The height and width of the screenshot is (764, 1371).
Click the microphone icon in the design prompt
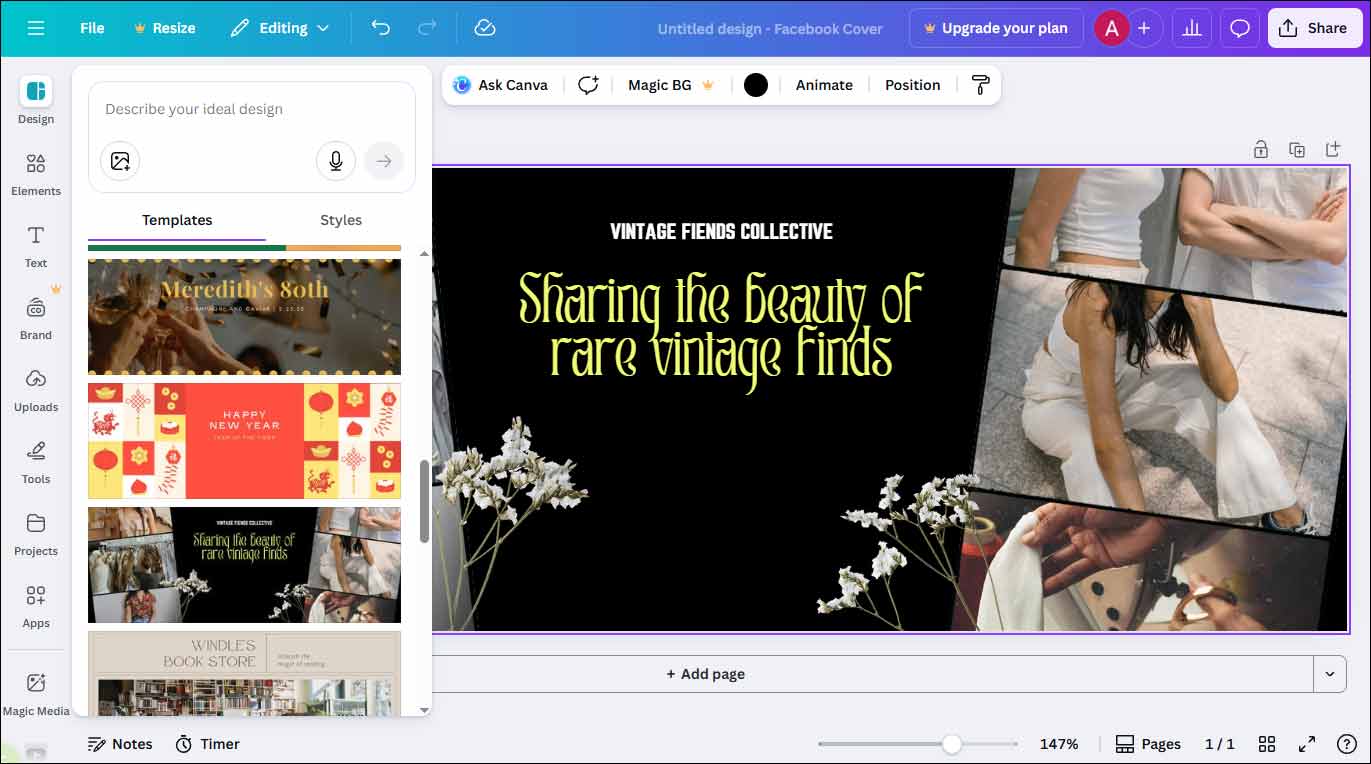pos(335,160)
